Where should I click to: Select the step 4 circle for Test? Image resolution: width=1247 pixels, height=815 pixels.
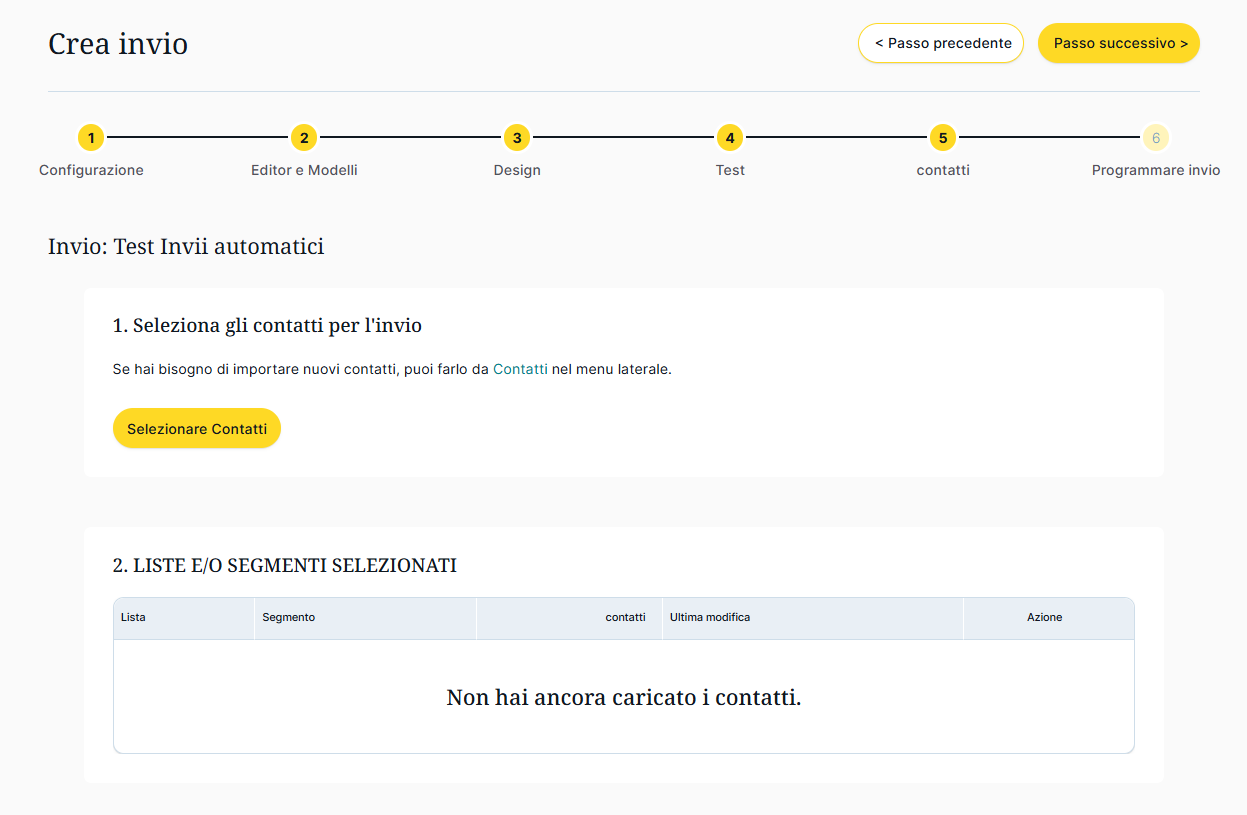pyautogui.click(x=730, y=137)
